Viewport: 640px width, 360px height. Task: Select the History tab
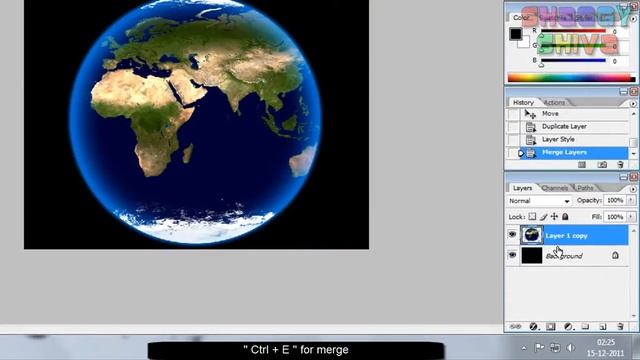(x=523, y=102)
